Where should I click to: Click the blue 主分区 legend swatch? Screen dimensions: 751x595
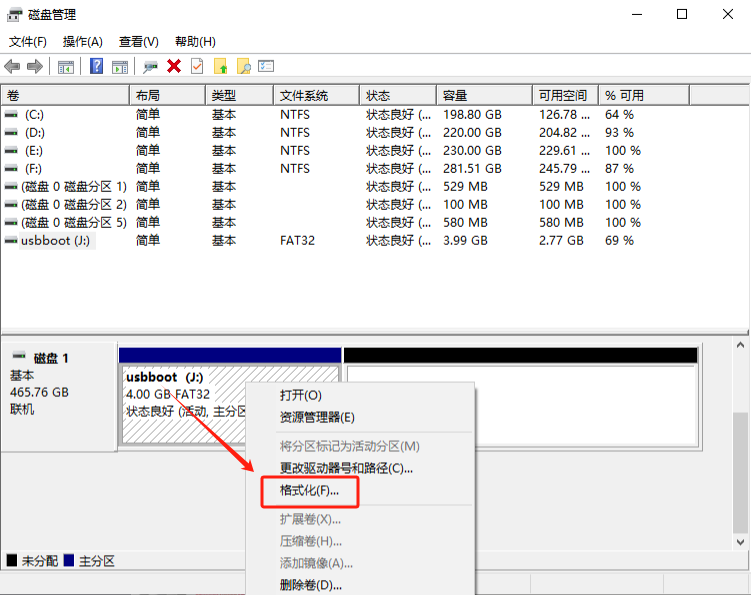(x=68, y=560)
